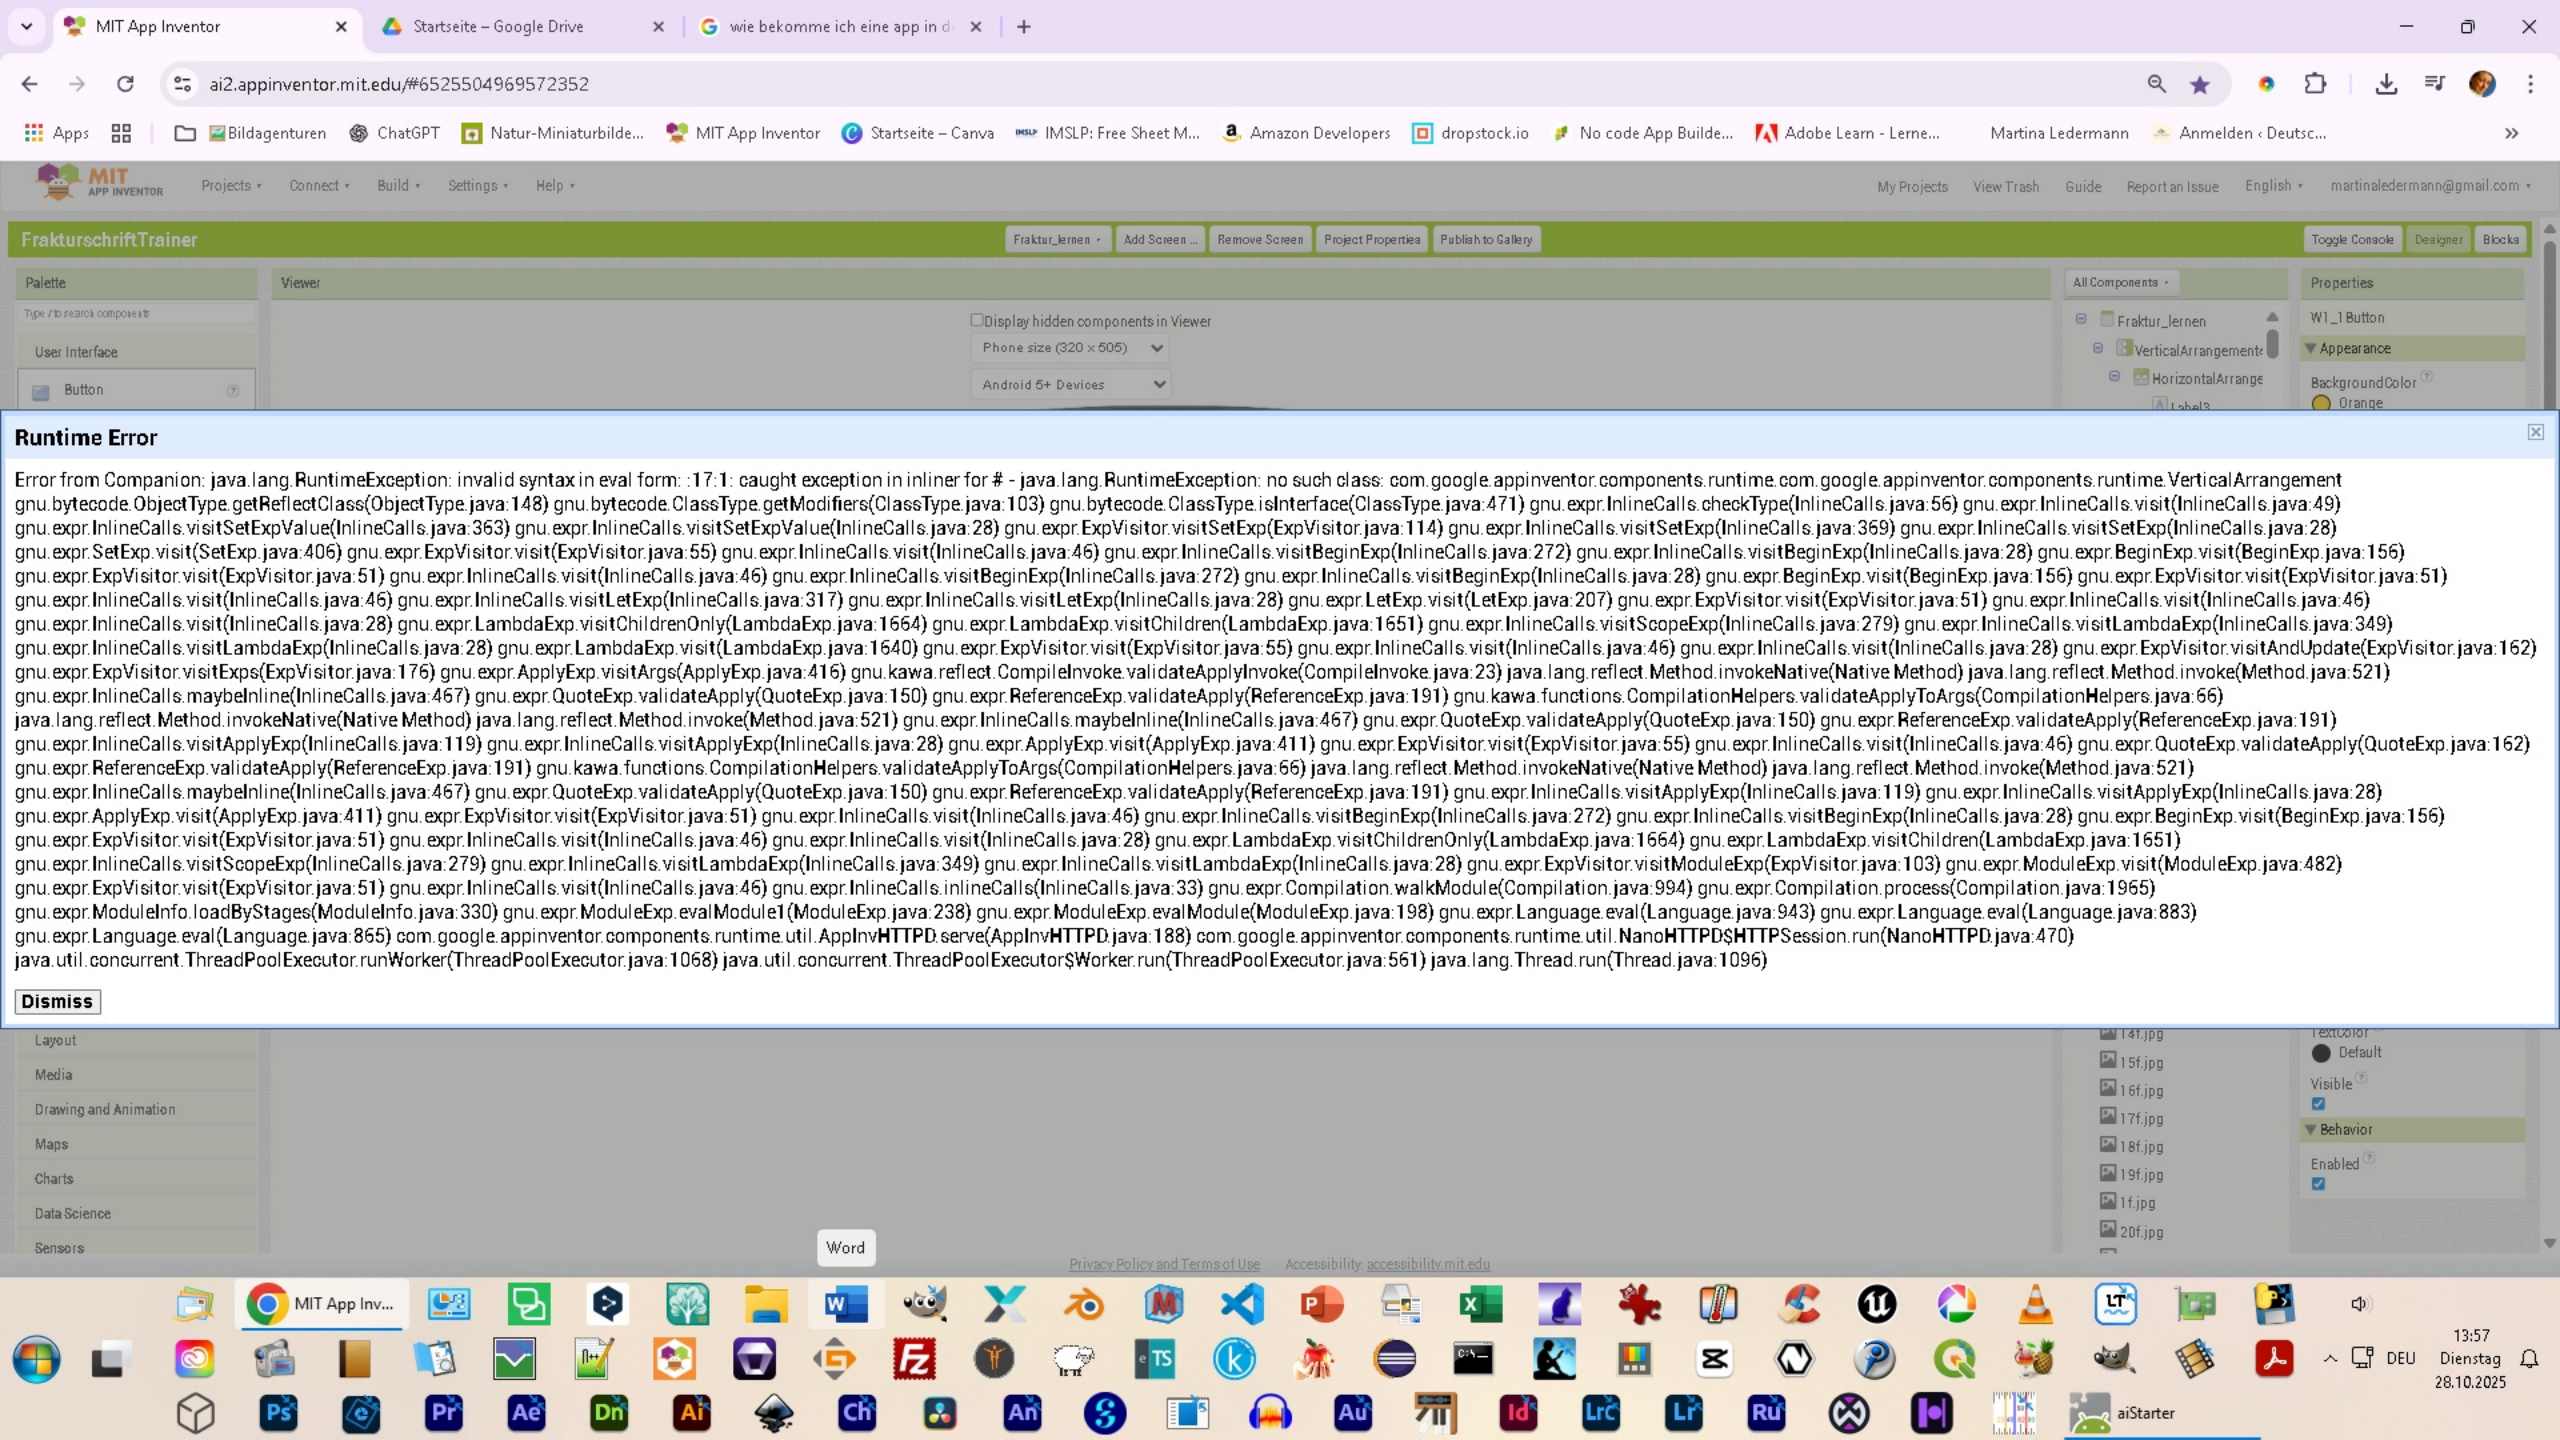
Task: Uncheck the Enabled property checkbox
Action: [2318, 1184]
